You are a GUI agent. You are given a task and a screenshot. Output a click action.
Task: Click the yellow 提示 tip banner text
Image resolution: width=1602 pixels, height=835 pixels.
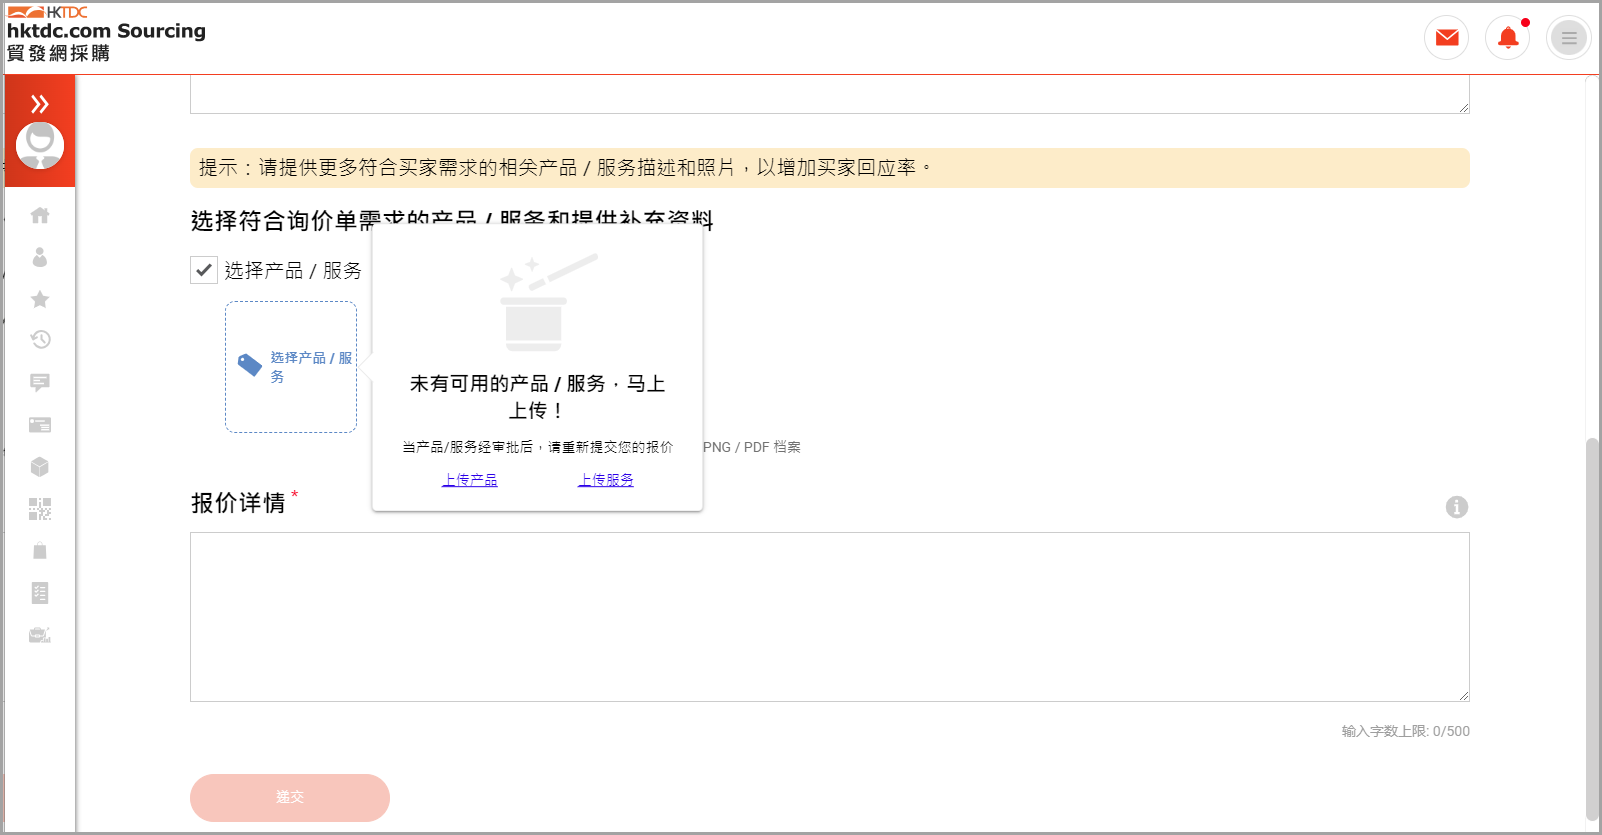point(565,168)
